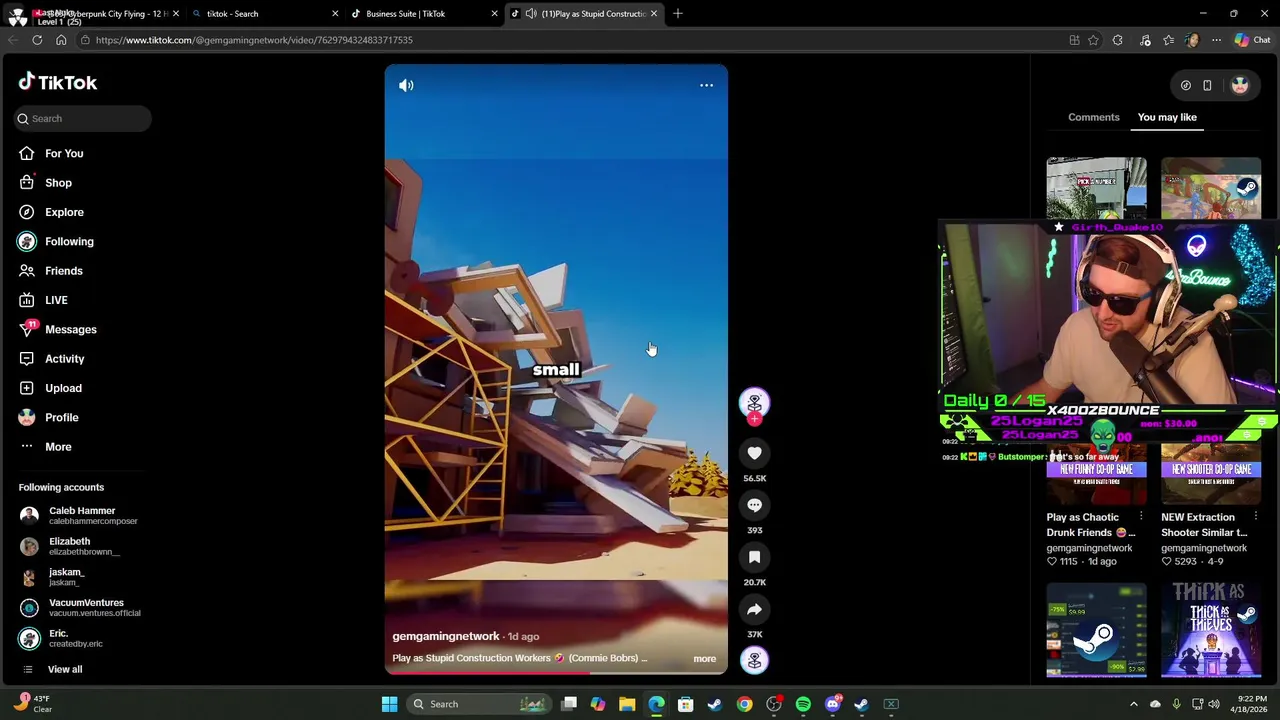
Task: Mute the TikTok video sound
Action: tap(406, 85)
